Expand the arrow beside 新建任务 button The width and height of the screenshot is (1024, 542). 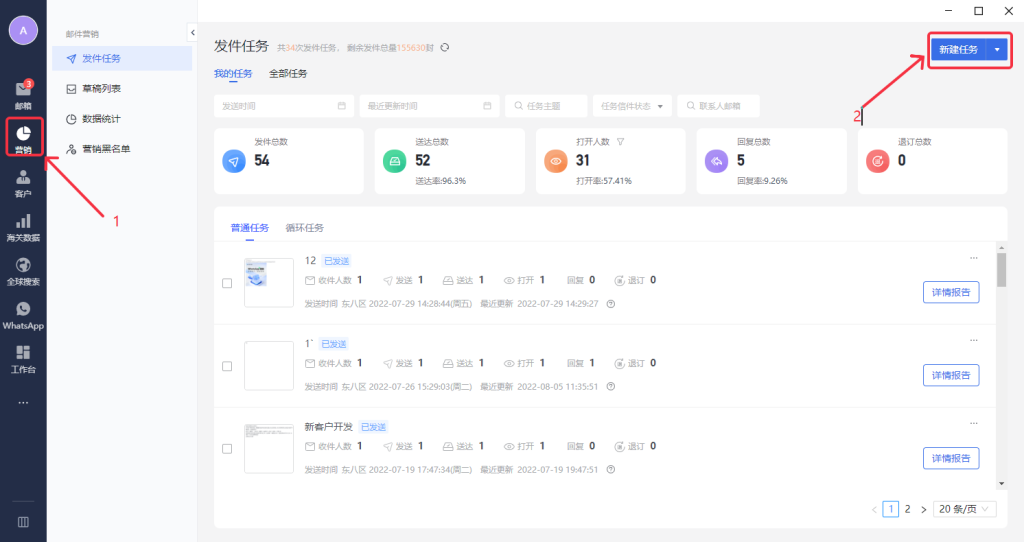tap(997, 49)
